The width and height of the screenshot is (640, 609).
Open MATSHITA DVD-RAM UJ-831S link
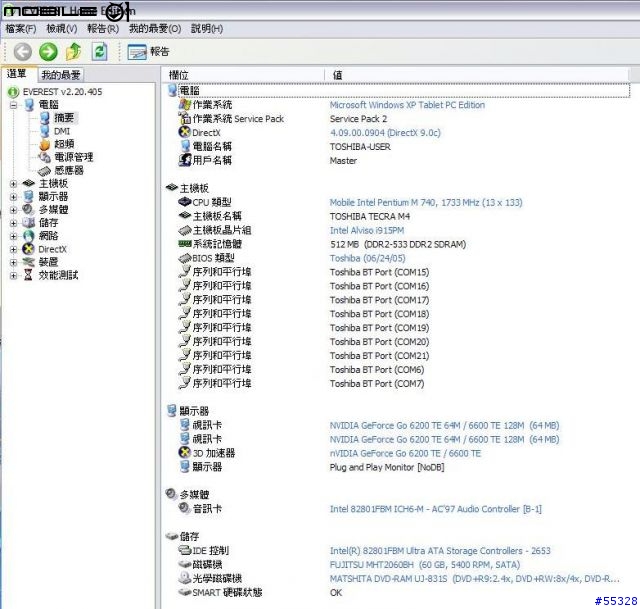tap(474, 579)
